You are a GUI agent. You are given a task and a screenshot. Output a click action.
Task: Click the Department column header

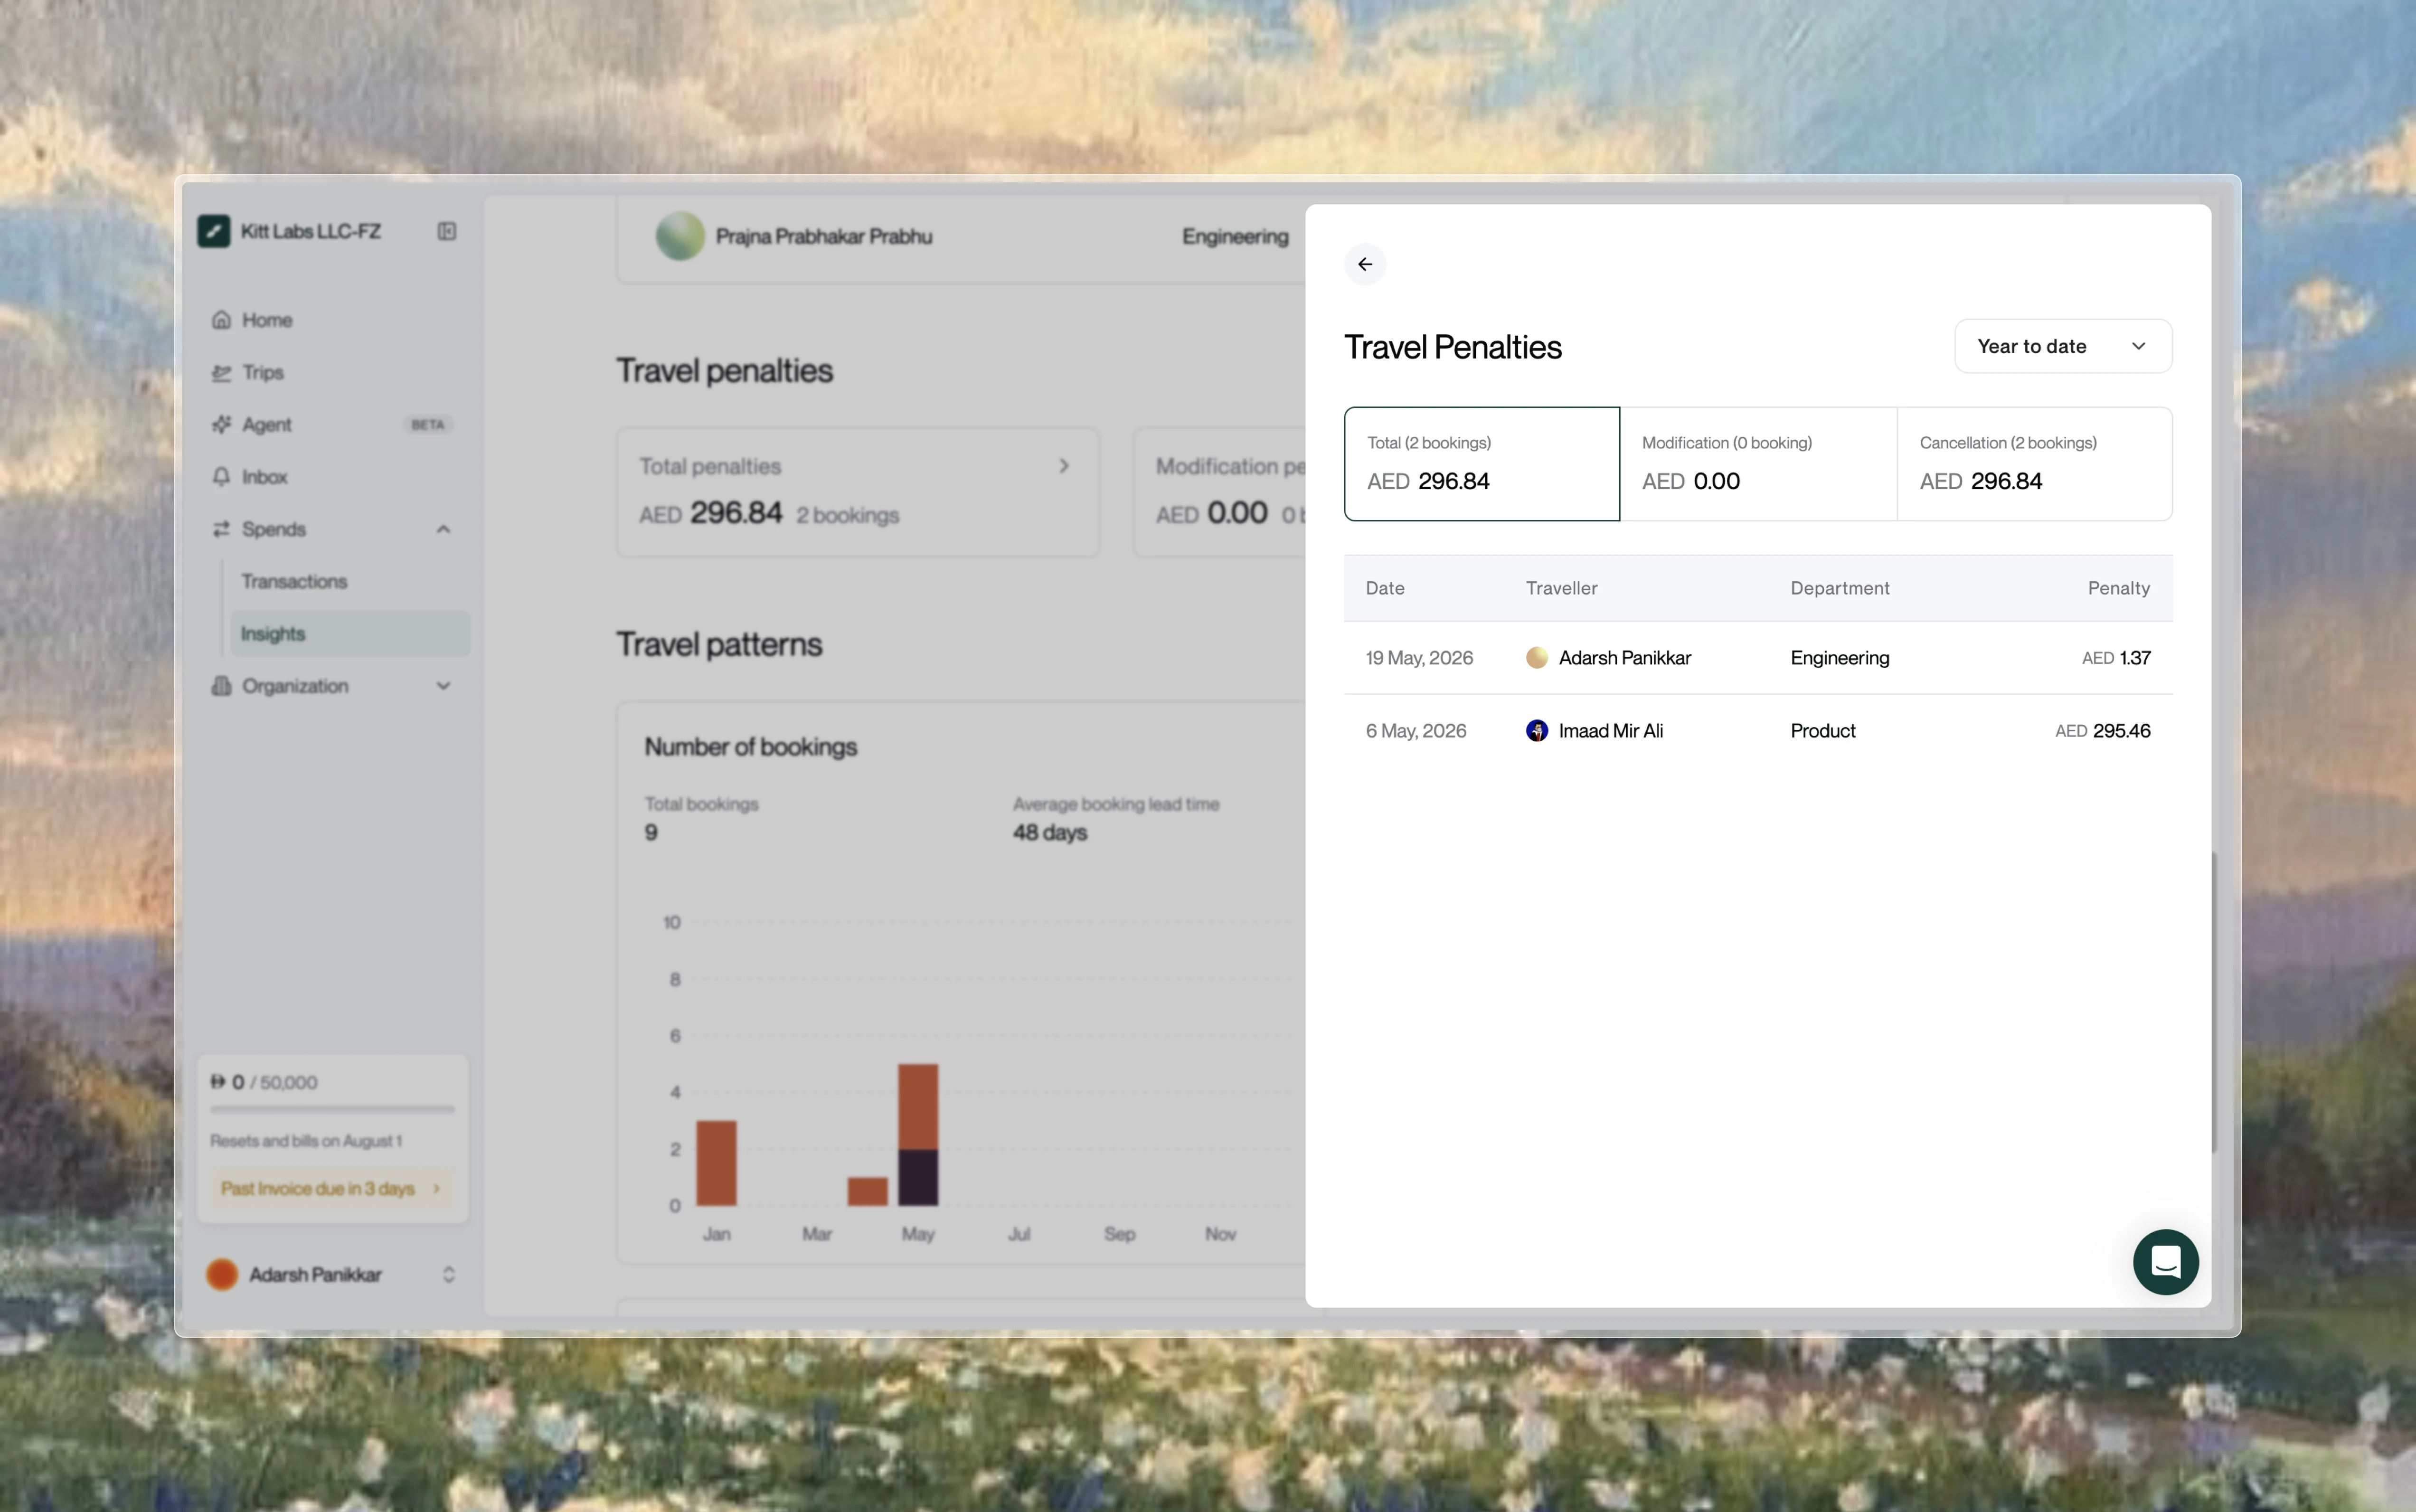[1840, 588]
